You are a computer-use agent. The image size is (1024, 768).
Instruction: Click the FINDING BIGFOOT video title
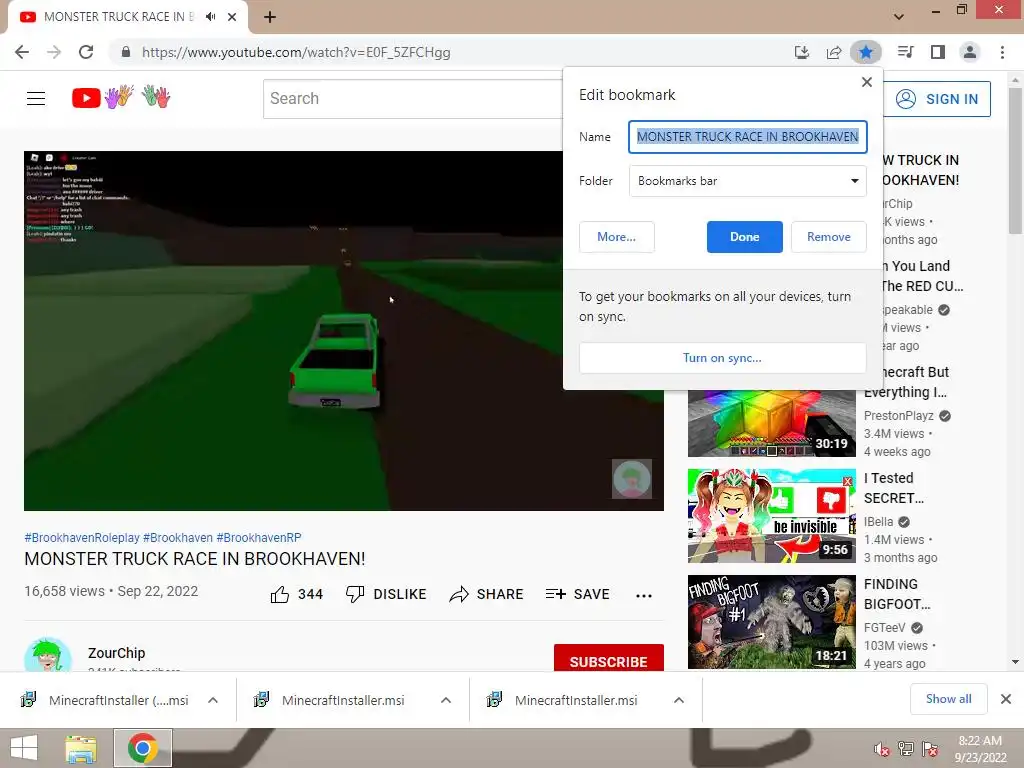tap(897, 594)
